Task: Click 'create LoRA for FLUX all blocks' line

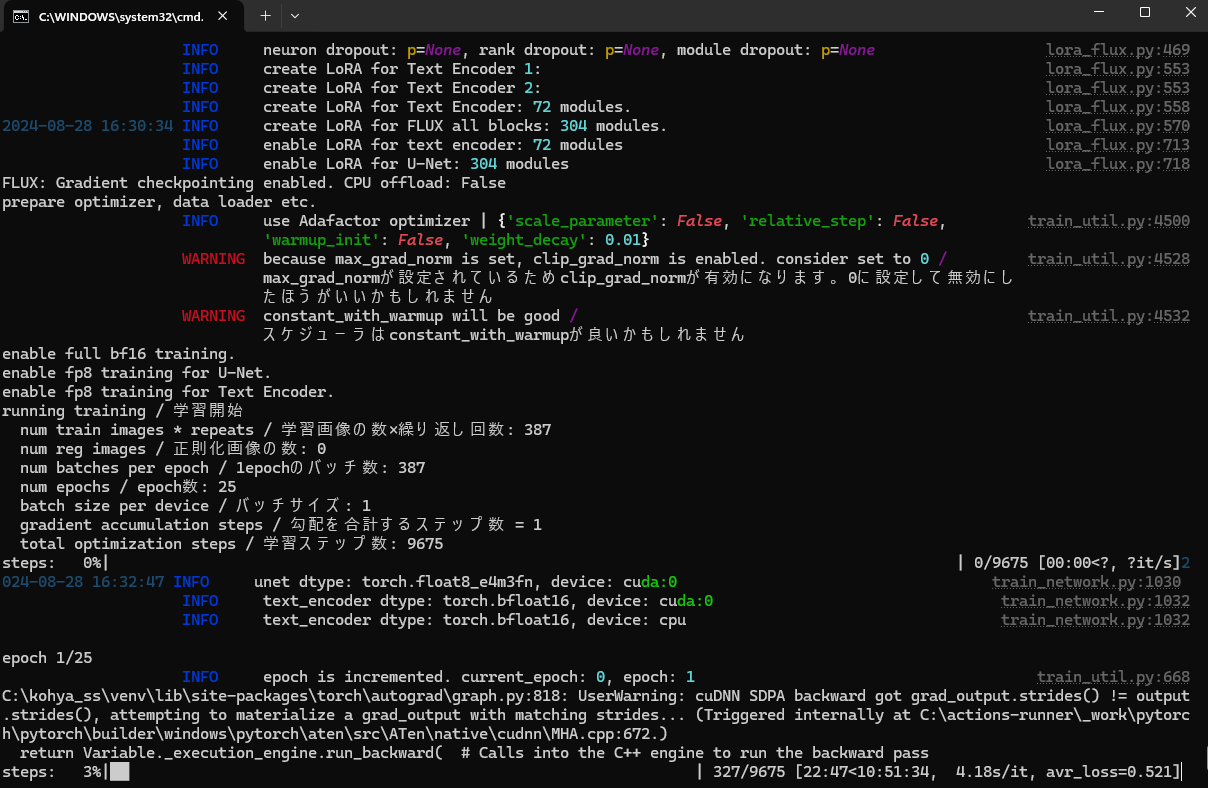Action: coord(465,126)
